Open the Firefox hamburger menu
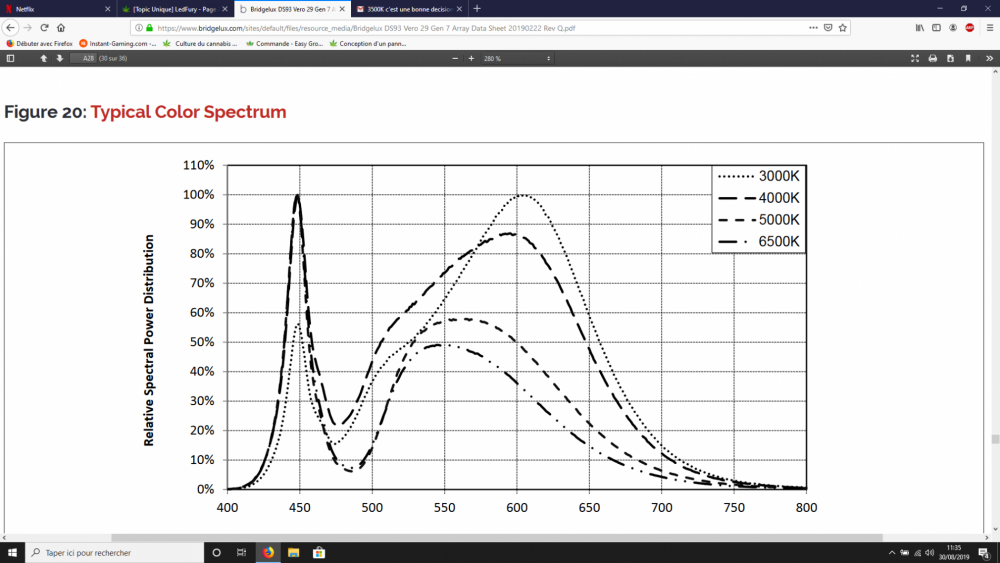This screenshot has width=1000, height=563. tap(990, 27)
